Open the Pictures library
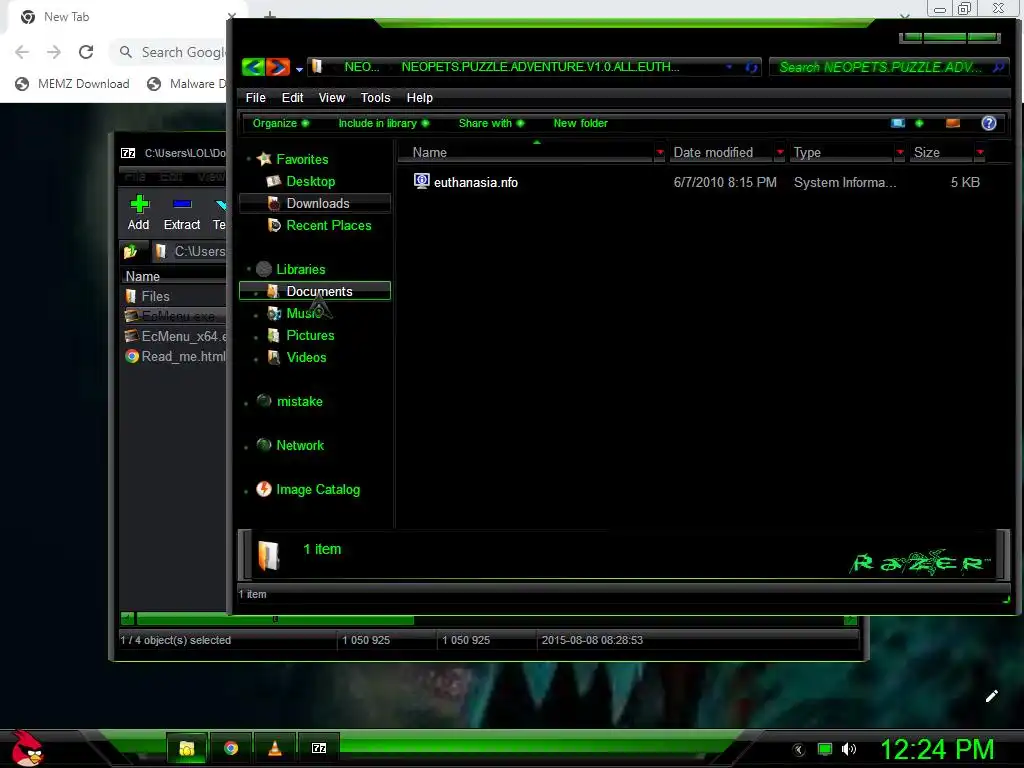The image size is (1024, 768). [310, 335]
